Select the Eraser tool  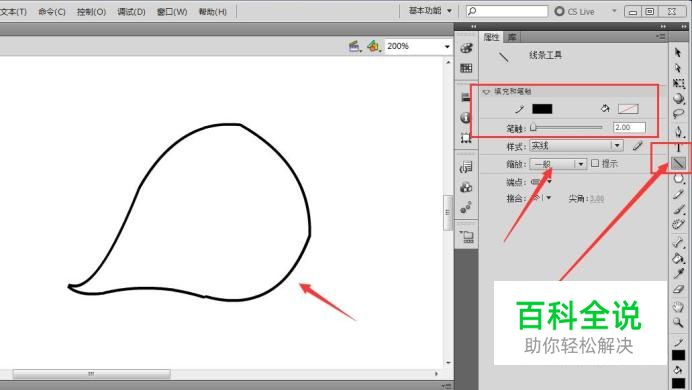[678, 289]
